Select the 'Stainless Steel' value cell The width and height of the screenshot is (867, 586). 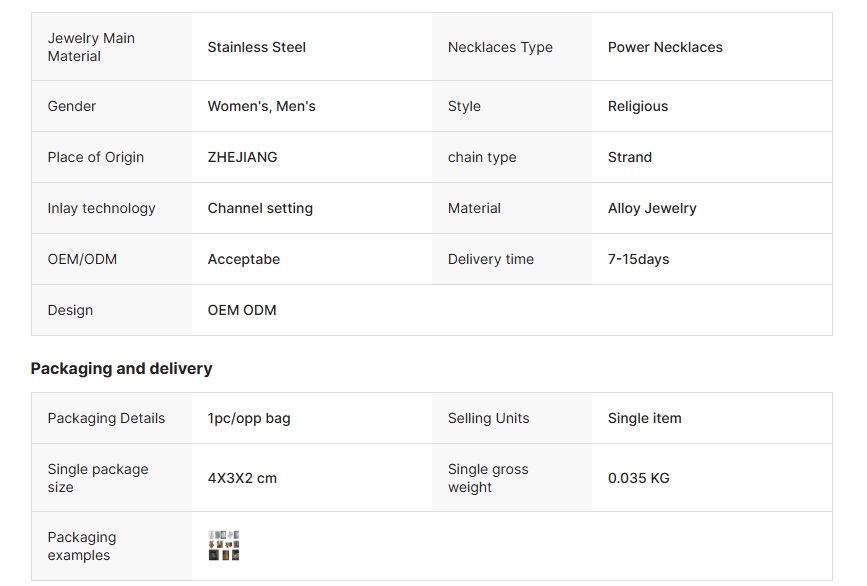(257, 47)
